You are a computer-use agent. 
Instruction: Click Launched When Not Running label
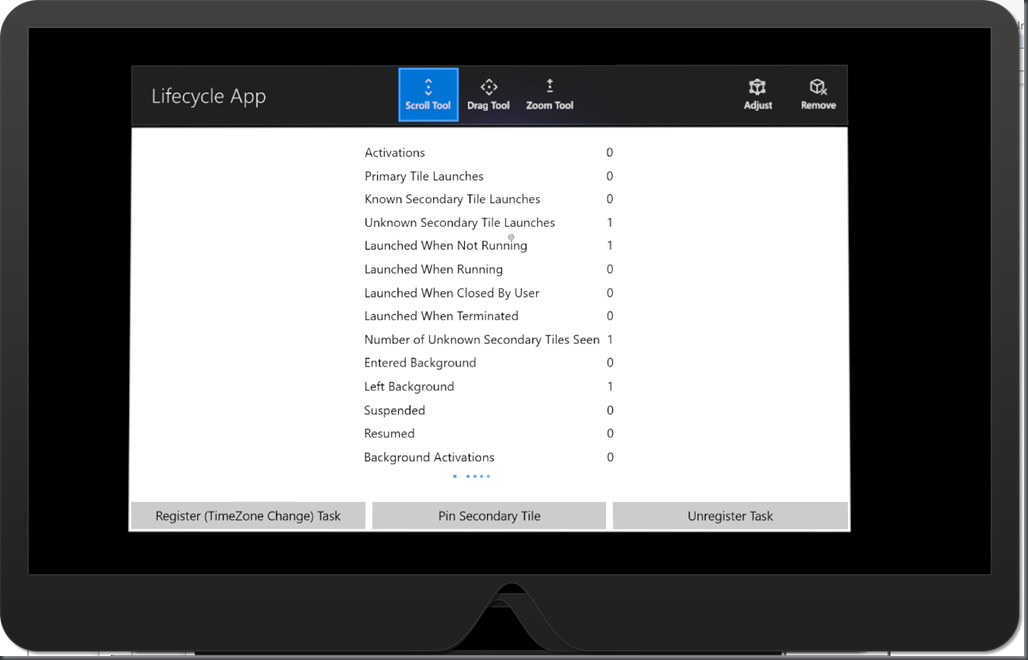coord(446,246)
